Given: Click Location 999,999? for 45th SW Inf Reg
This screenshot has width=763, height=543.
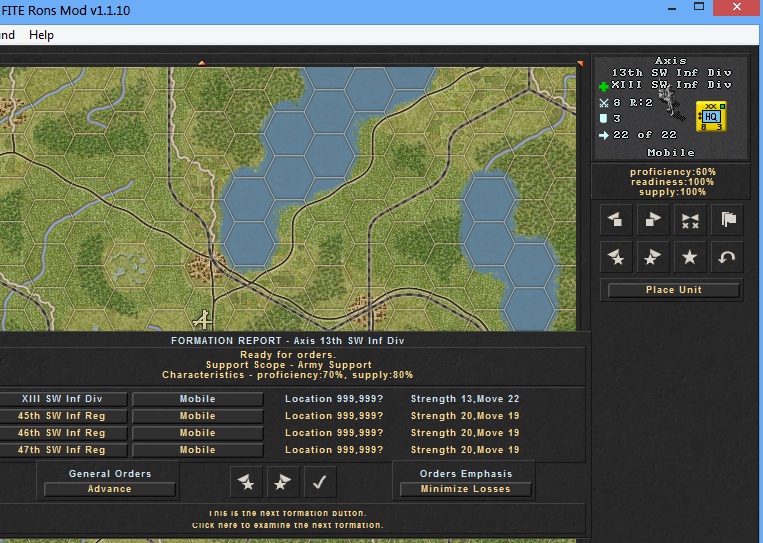Looking at the screenshot, I should tap(334, 416).
